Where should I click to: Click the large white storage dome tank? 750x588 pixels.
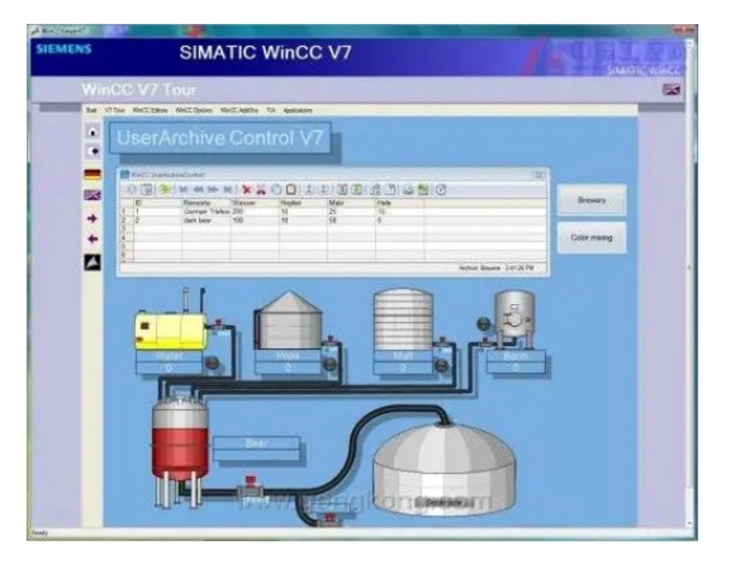point(444,469)
